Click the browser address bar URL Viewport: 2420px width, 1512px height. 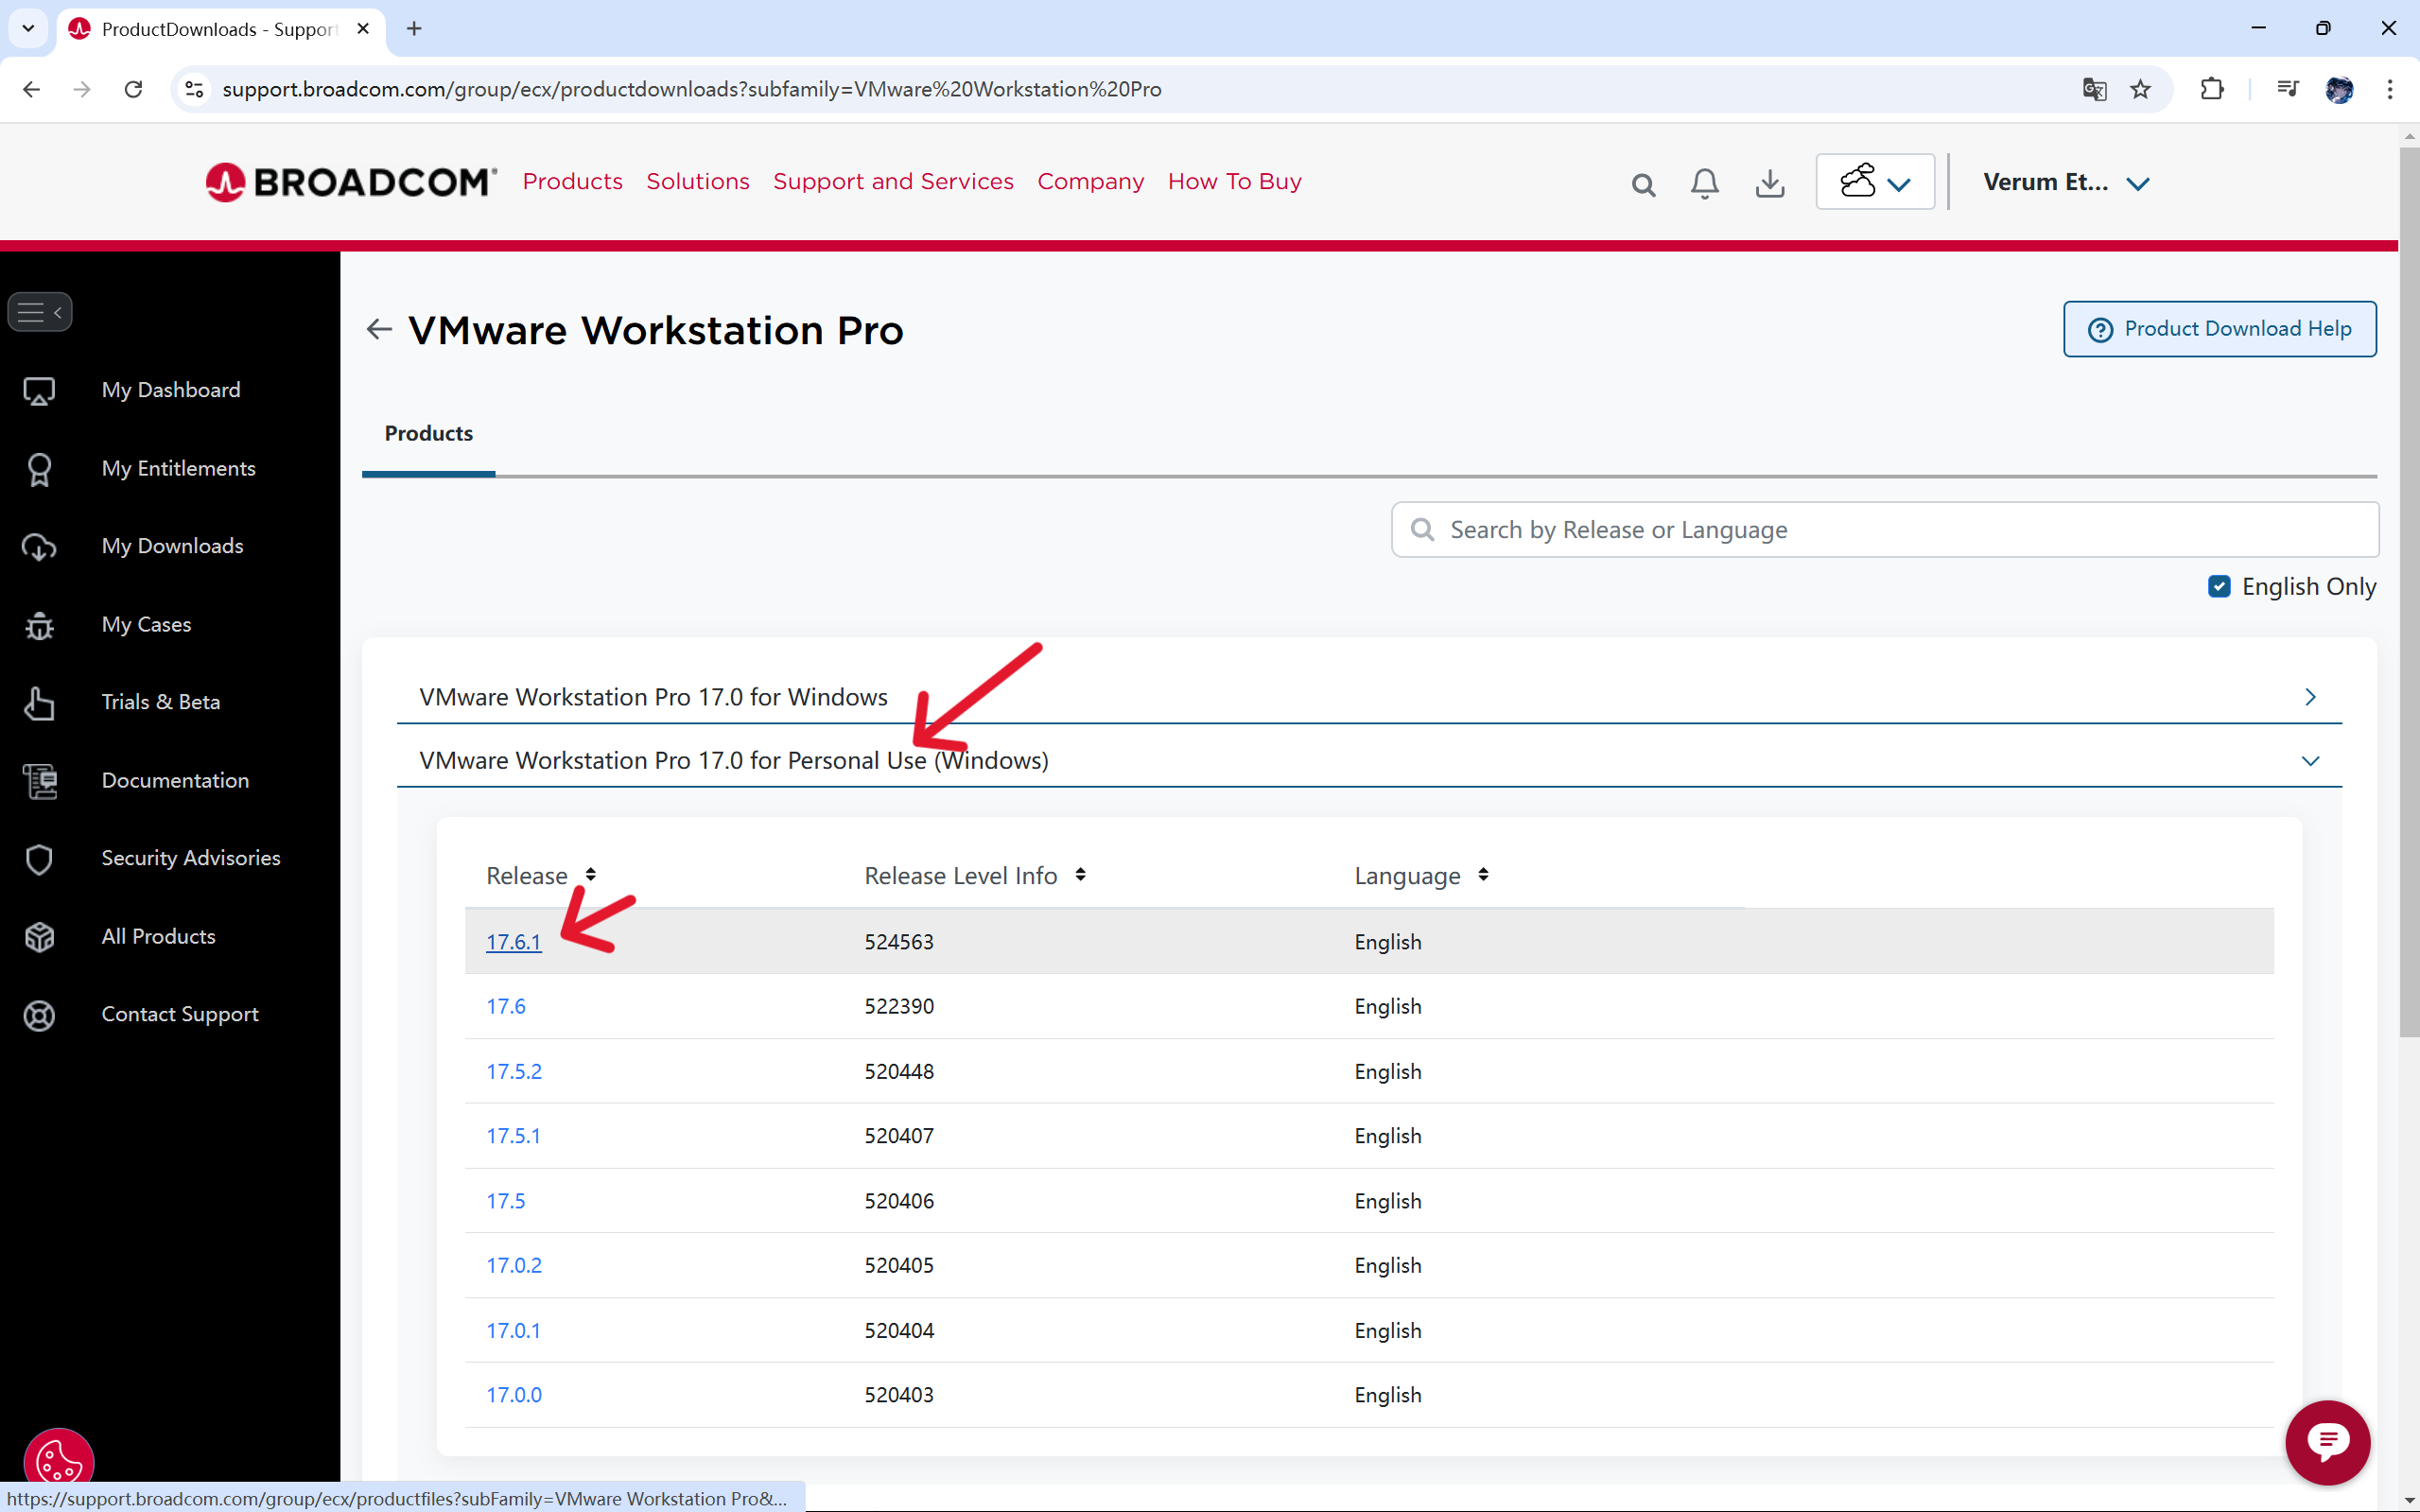[691, 89]
